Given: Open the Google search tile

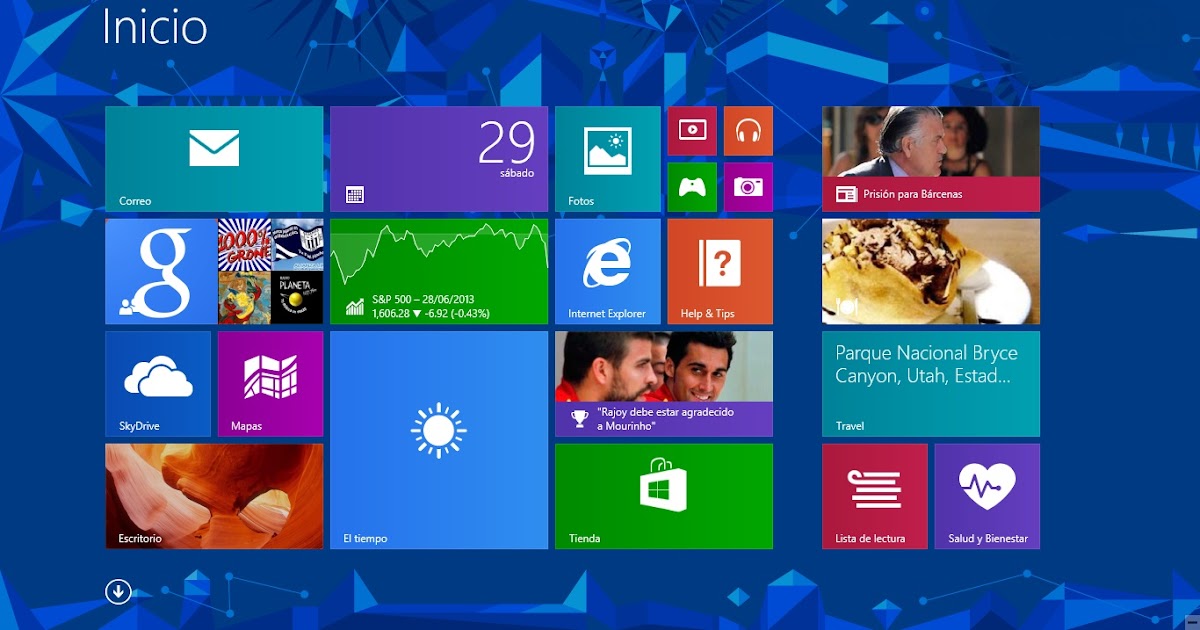Looking at the screenshot, I should click(161, 271).
